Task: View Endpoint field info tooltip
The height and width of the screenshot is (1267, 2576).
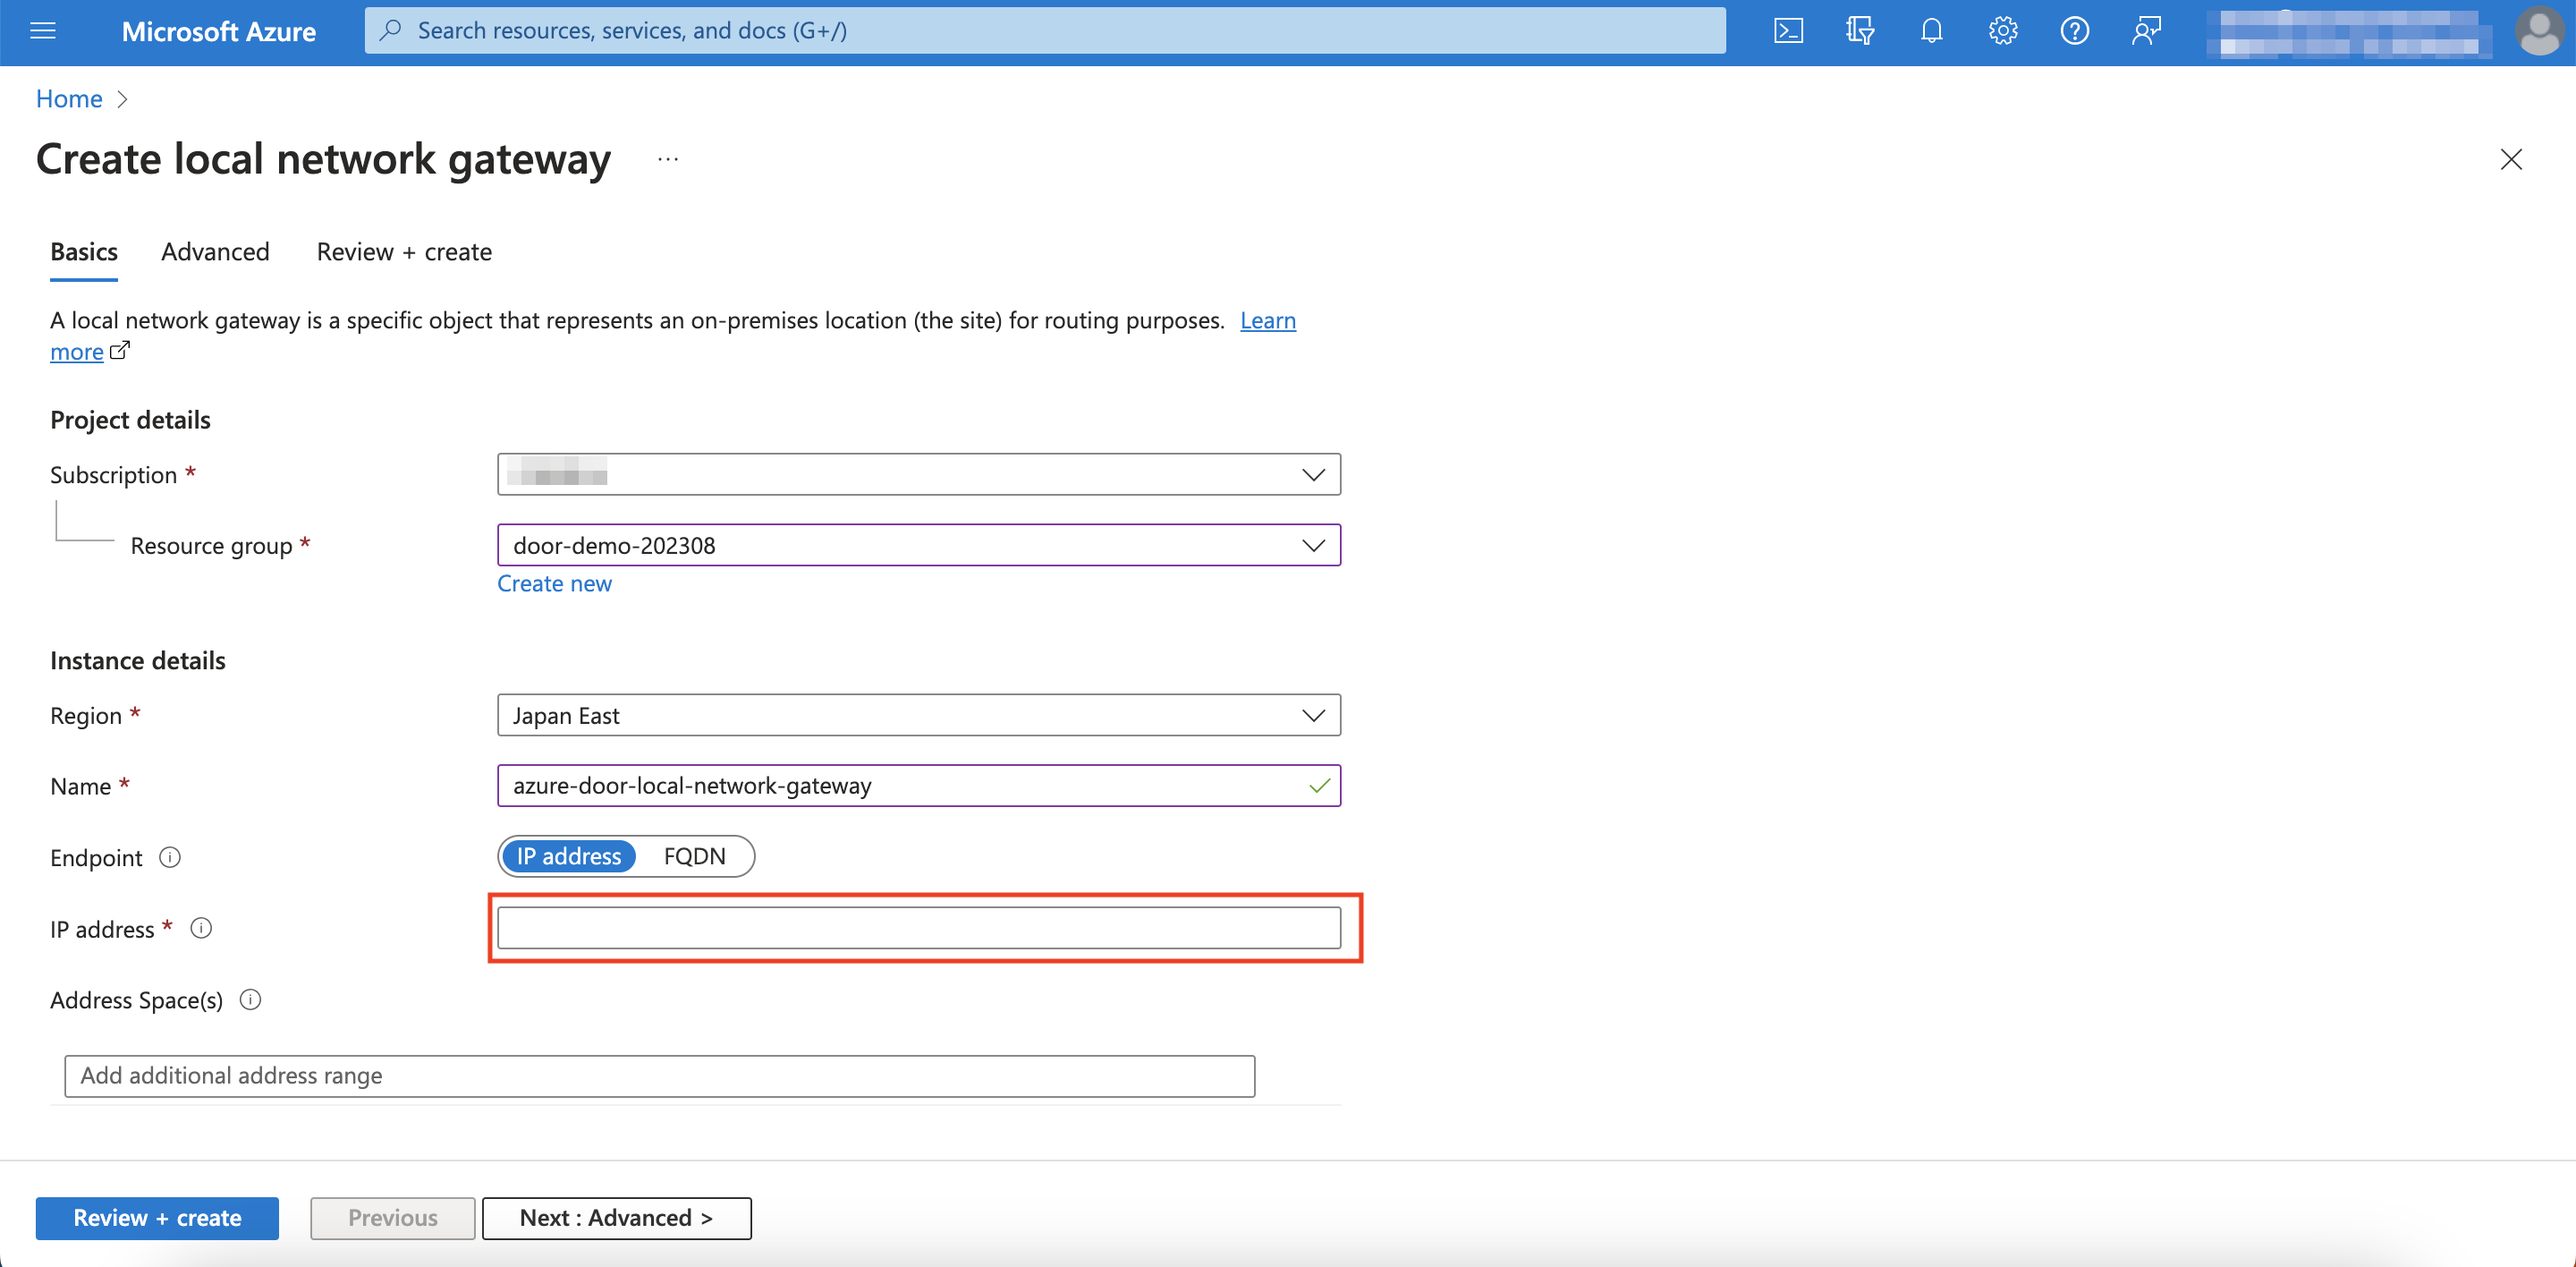Action: (x=170, y=857)
